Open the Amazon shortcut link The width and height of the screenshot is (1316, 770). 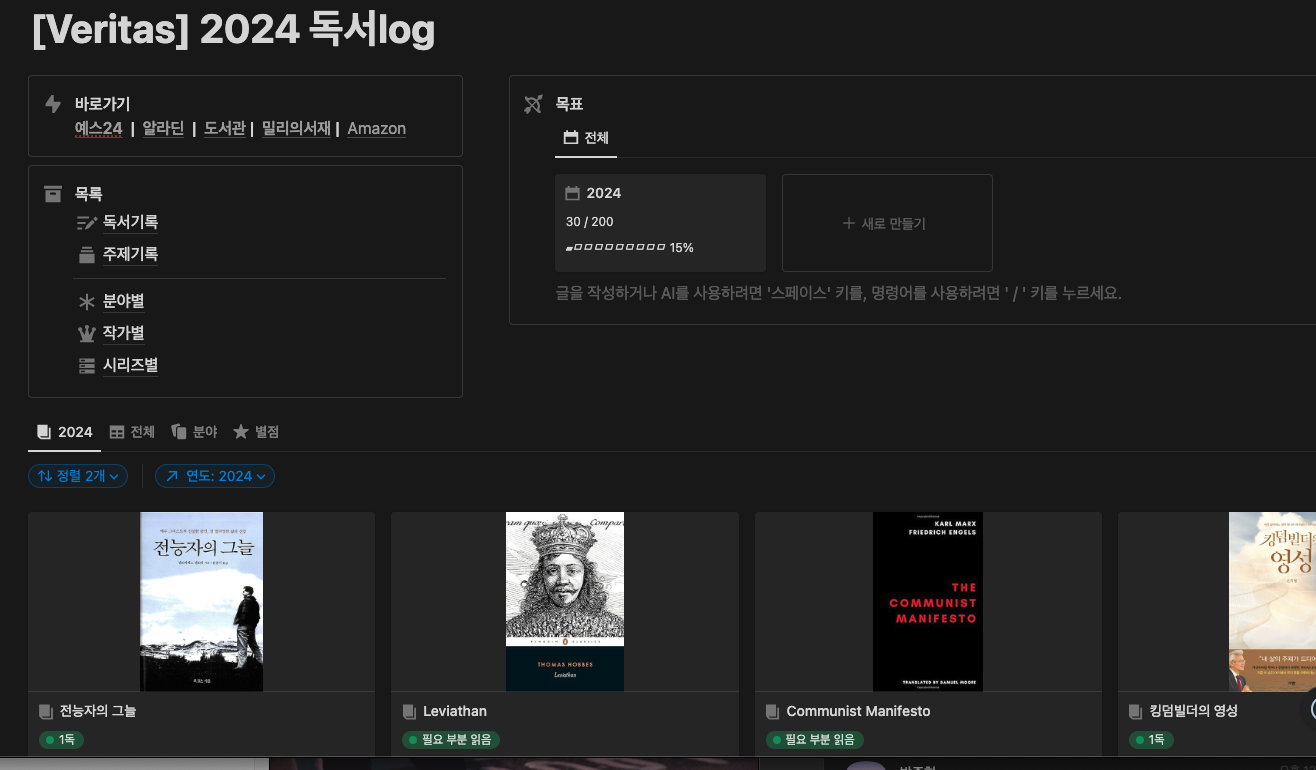(x=377, y=128)
